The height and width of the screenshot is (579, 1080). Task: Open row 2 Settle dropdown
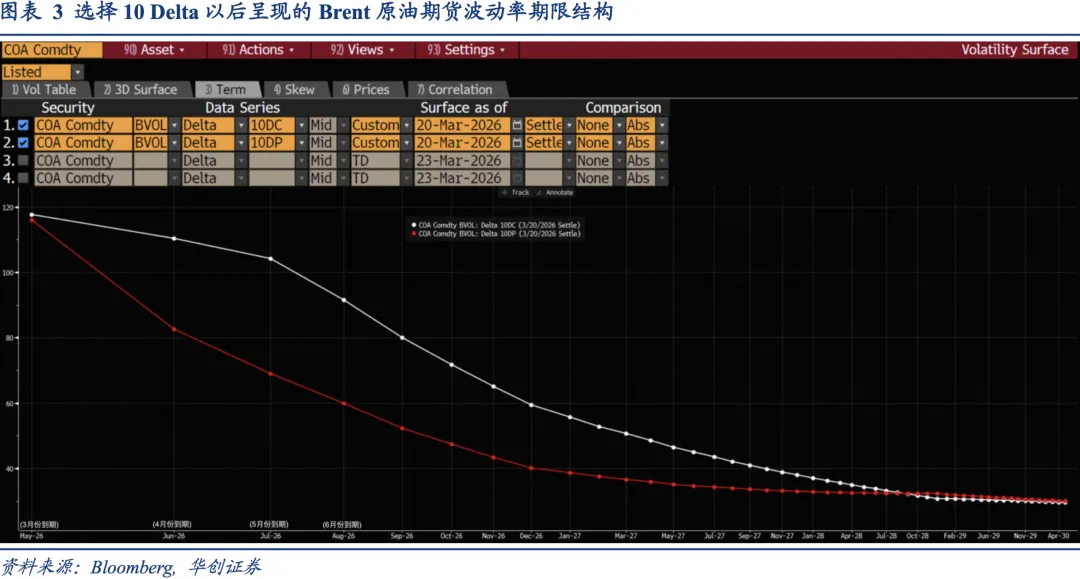point(569,143)
